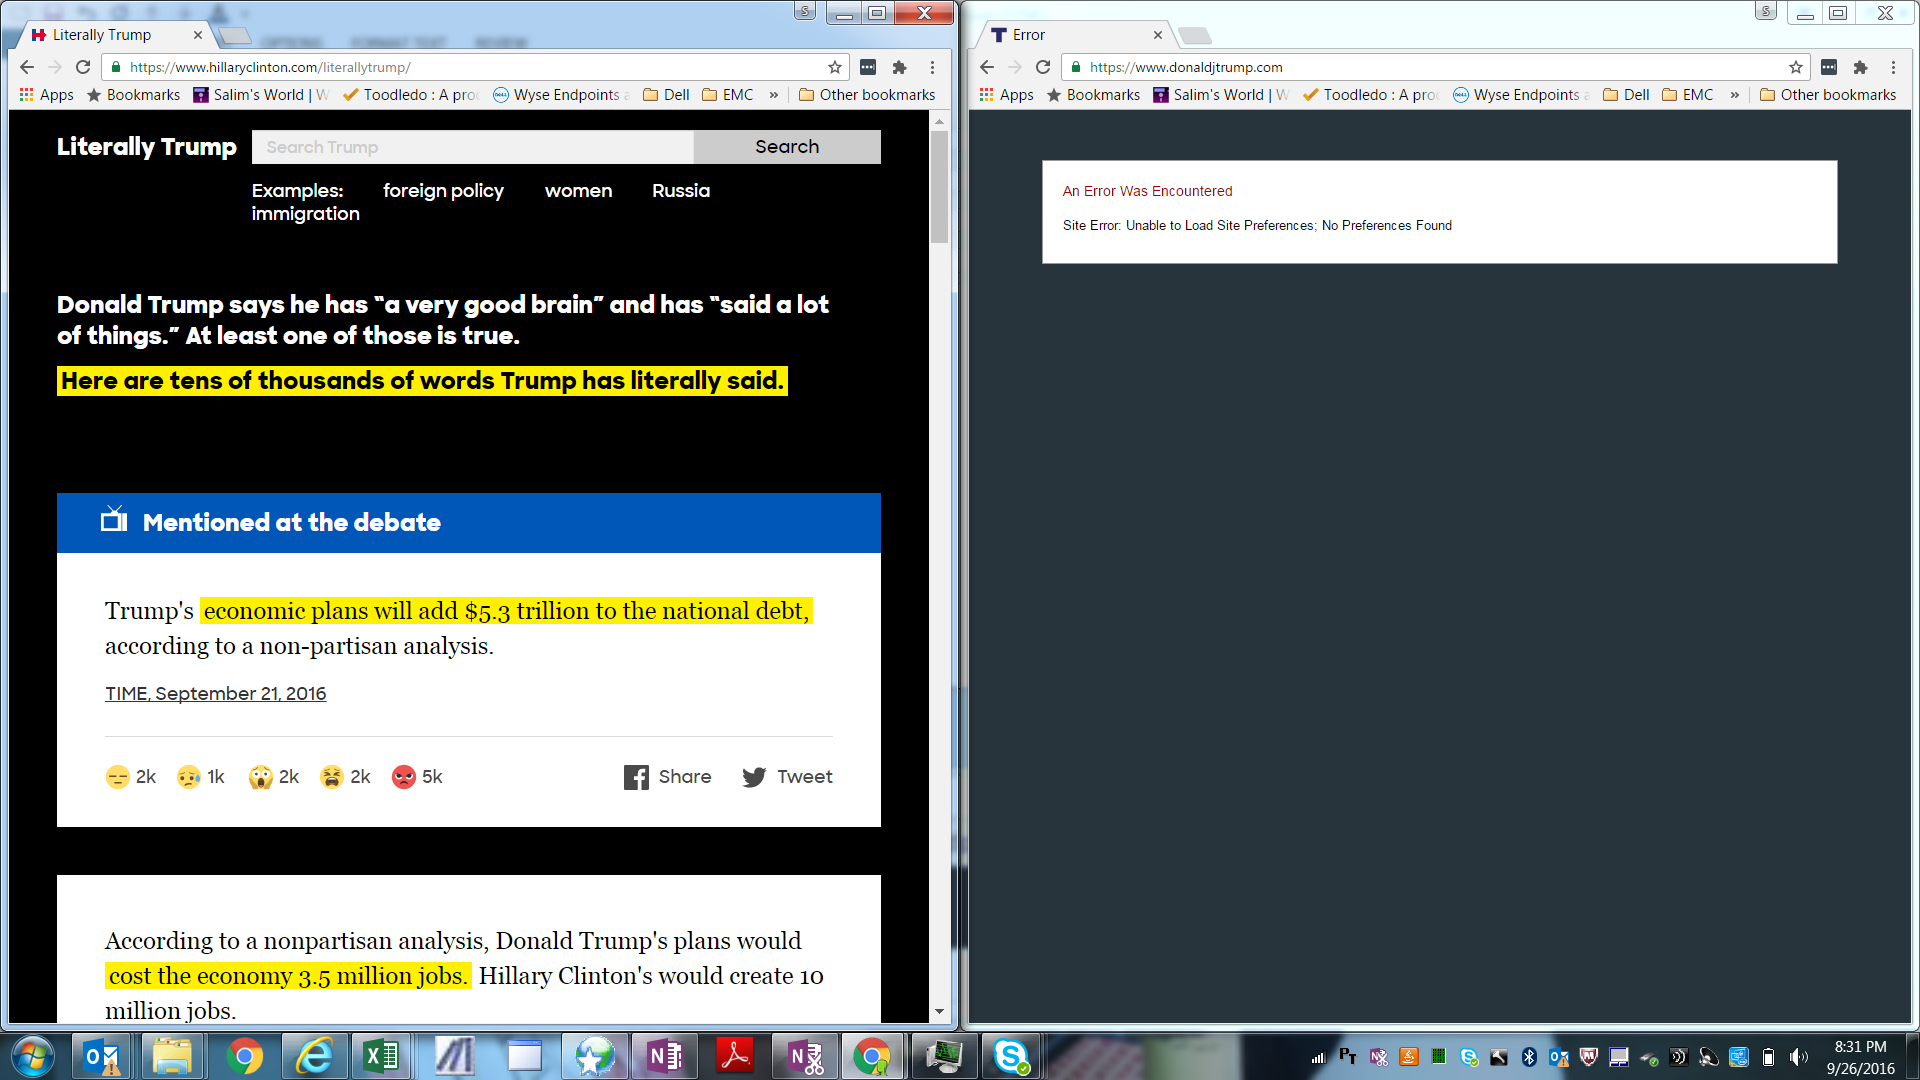
Task: Open the Dell bookmarks folder in the left window
Action: [x=666, y=95]
